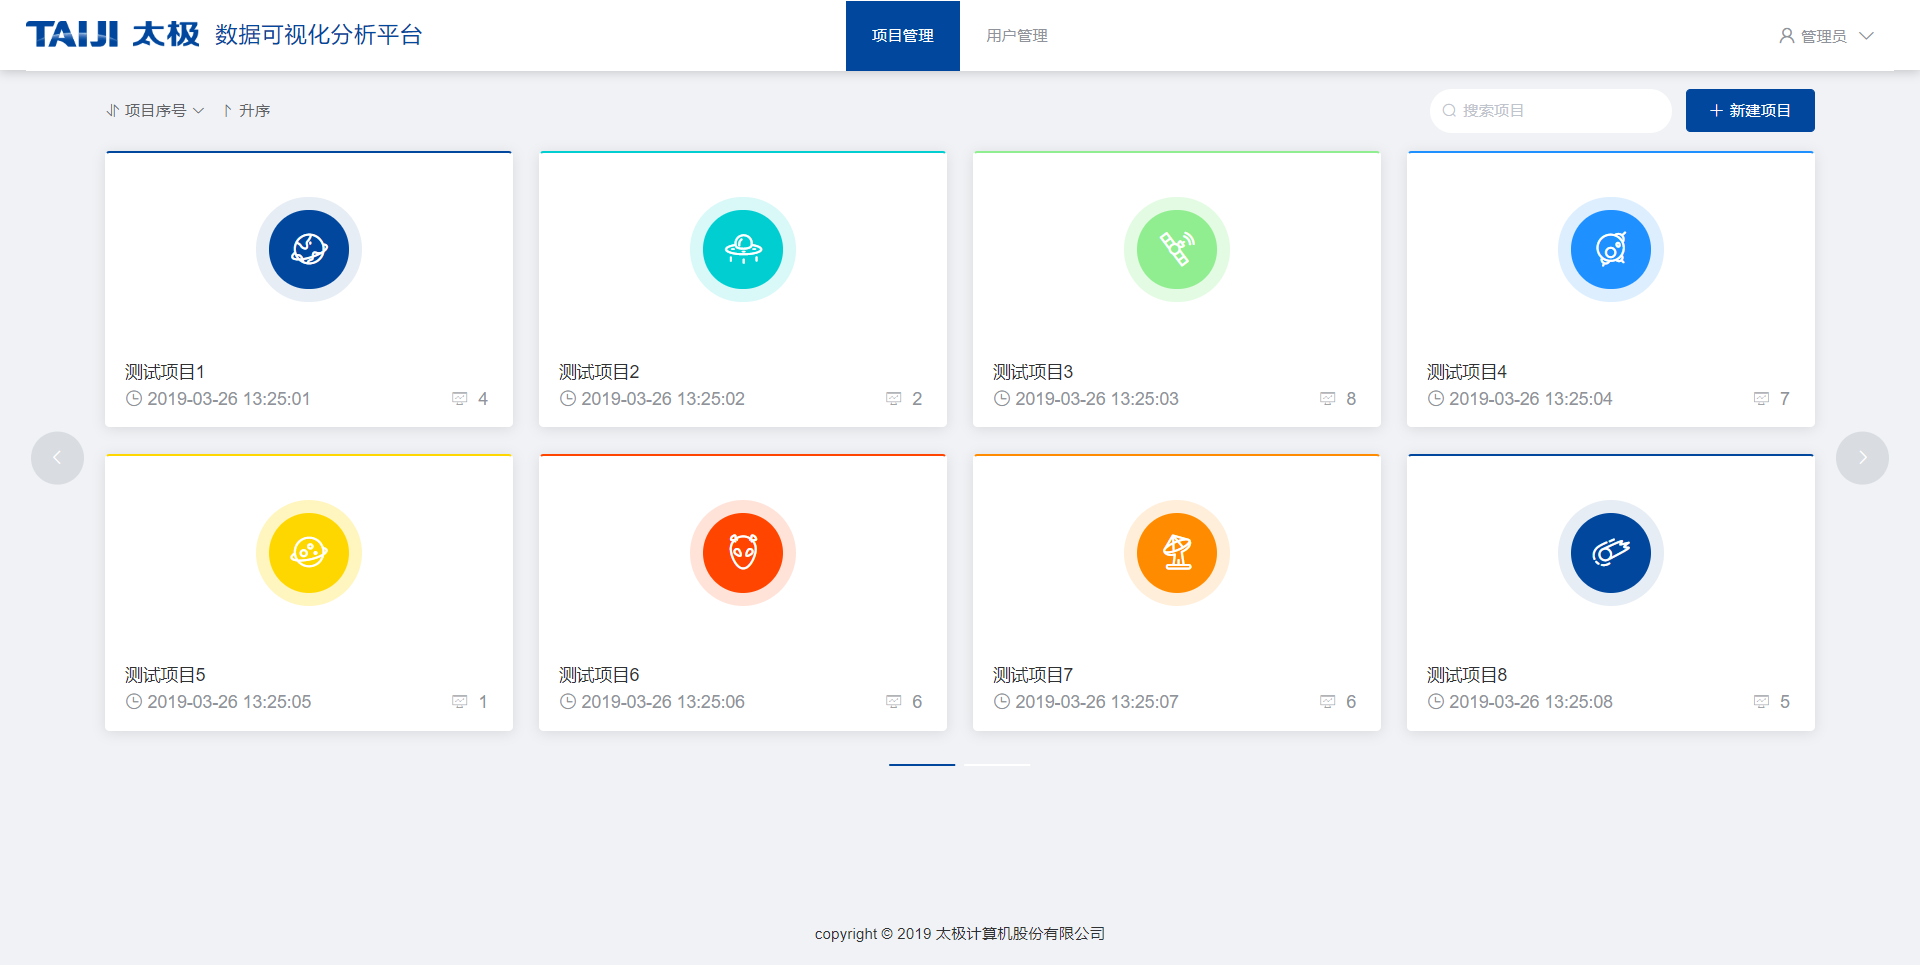1920x965 pixels.
Task: Click the clock icon on 测试项目2 card
Action: pyautogui.click(x=568, y=398)
